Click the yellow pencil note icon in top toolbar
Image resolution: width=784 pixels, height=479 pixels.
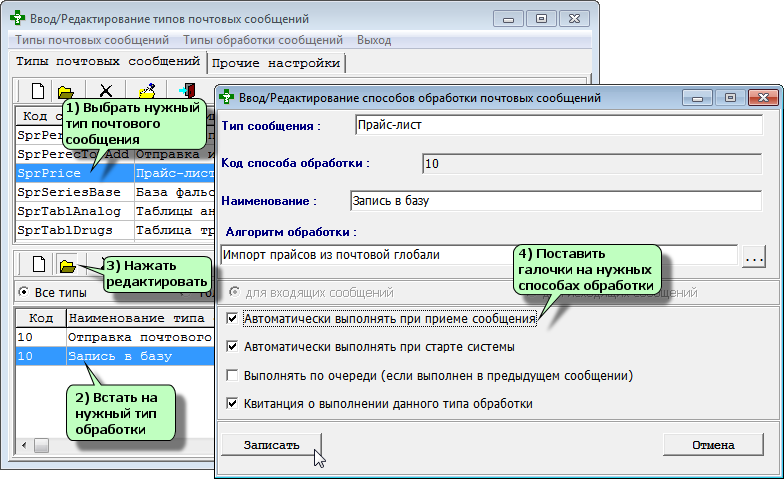146,92
